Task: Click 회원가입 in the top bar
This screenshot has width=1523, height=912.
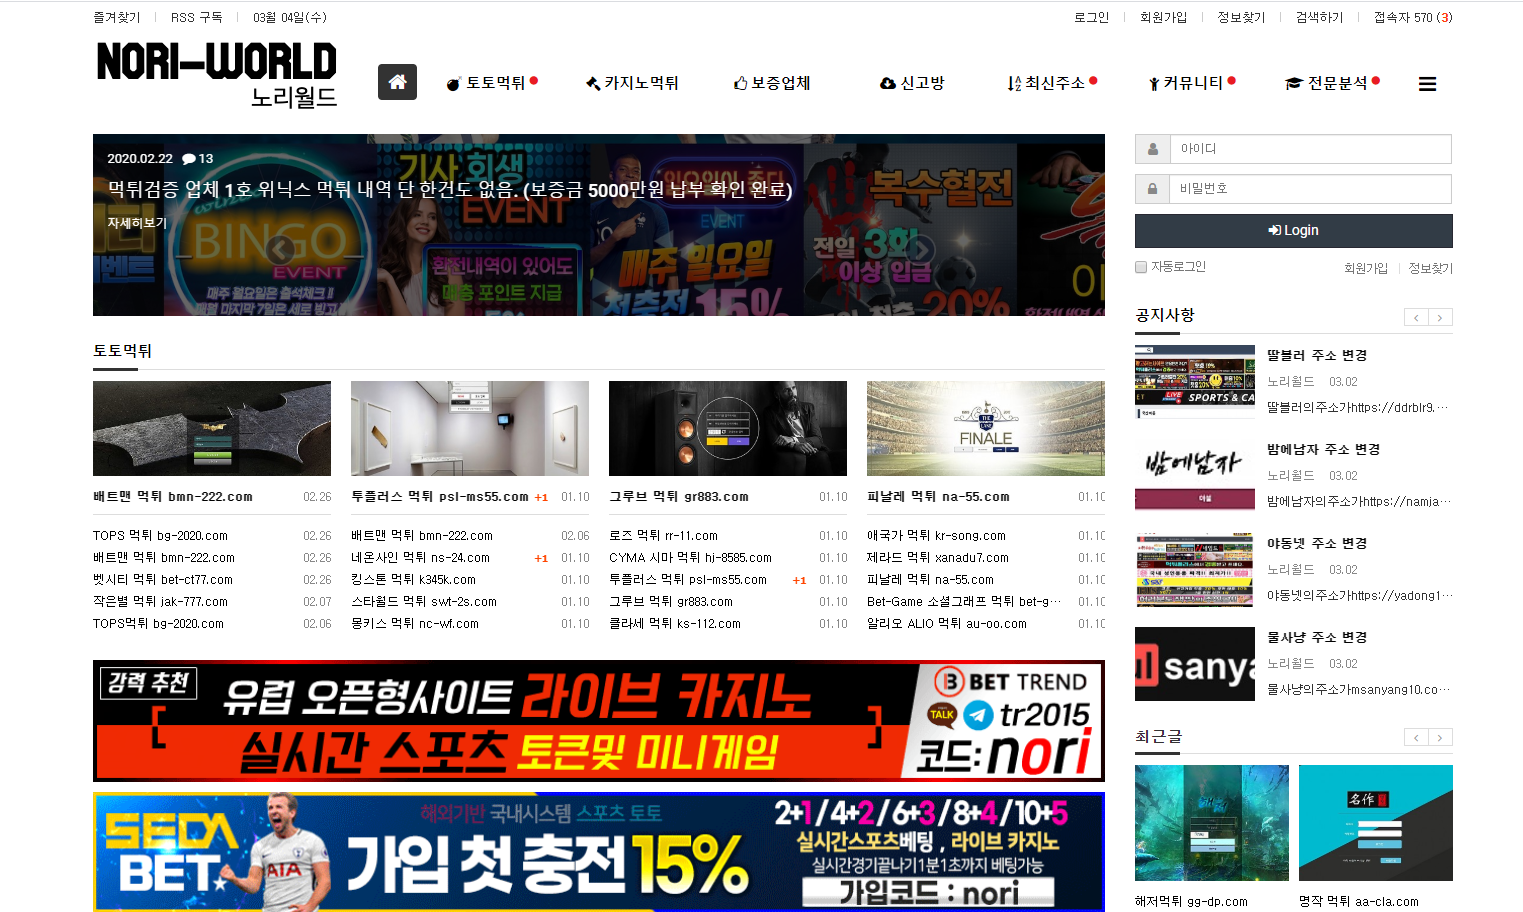Action: pos(1163,18)
